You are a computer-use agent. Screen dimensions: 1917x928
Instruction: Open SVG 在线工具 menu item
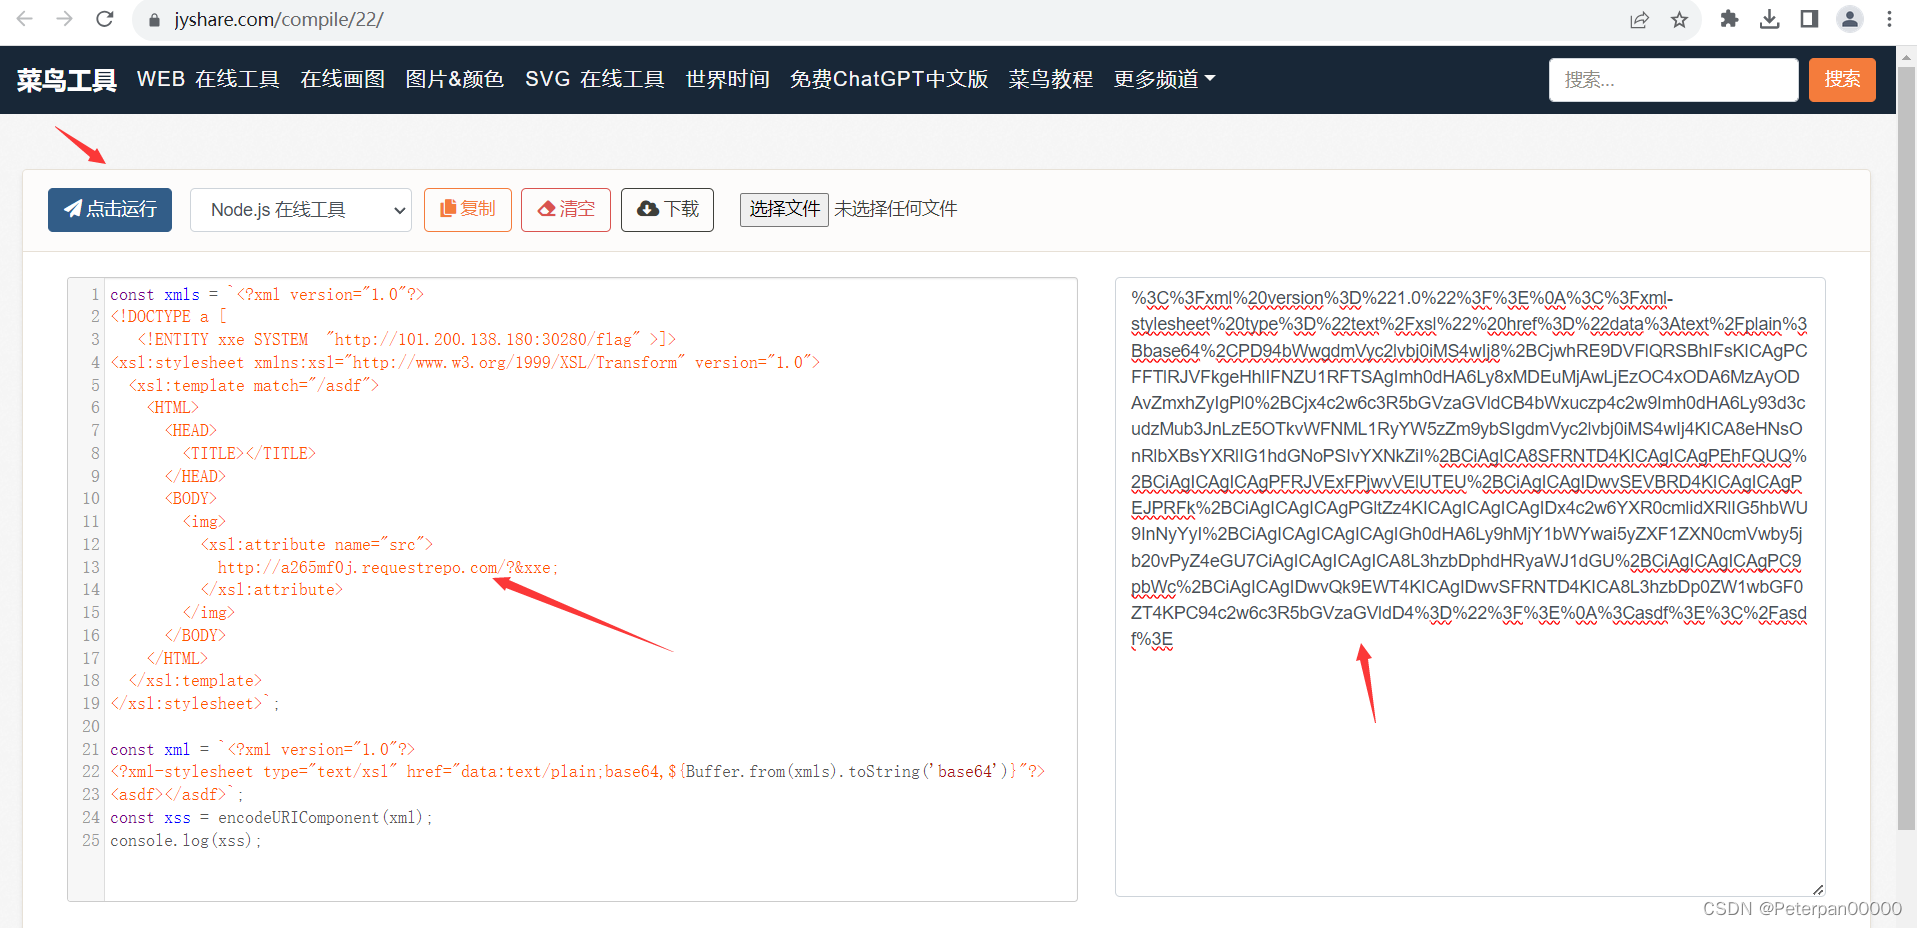pyautogui.click(x=594, y=79)
